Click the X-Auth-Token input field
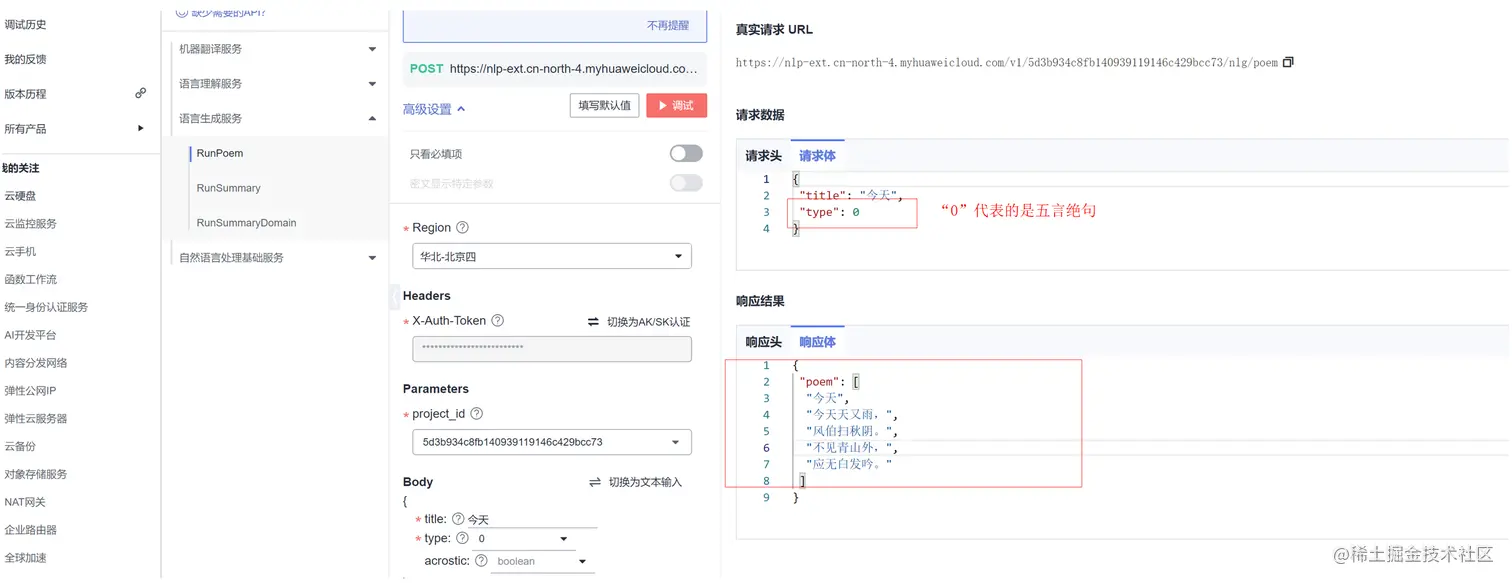The image size is (1512, 583). 552,348
